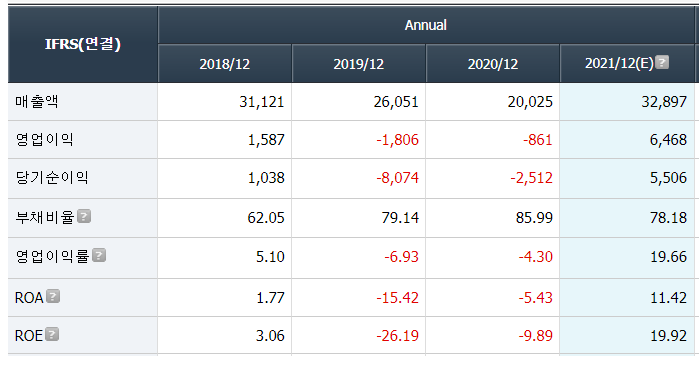
Task: Click the 당기순이익 row label
Action: [x=52, y=177]
